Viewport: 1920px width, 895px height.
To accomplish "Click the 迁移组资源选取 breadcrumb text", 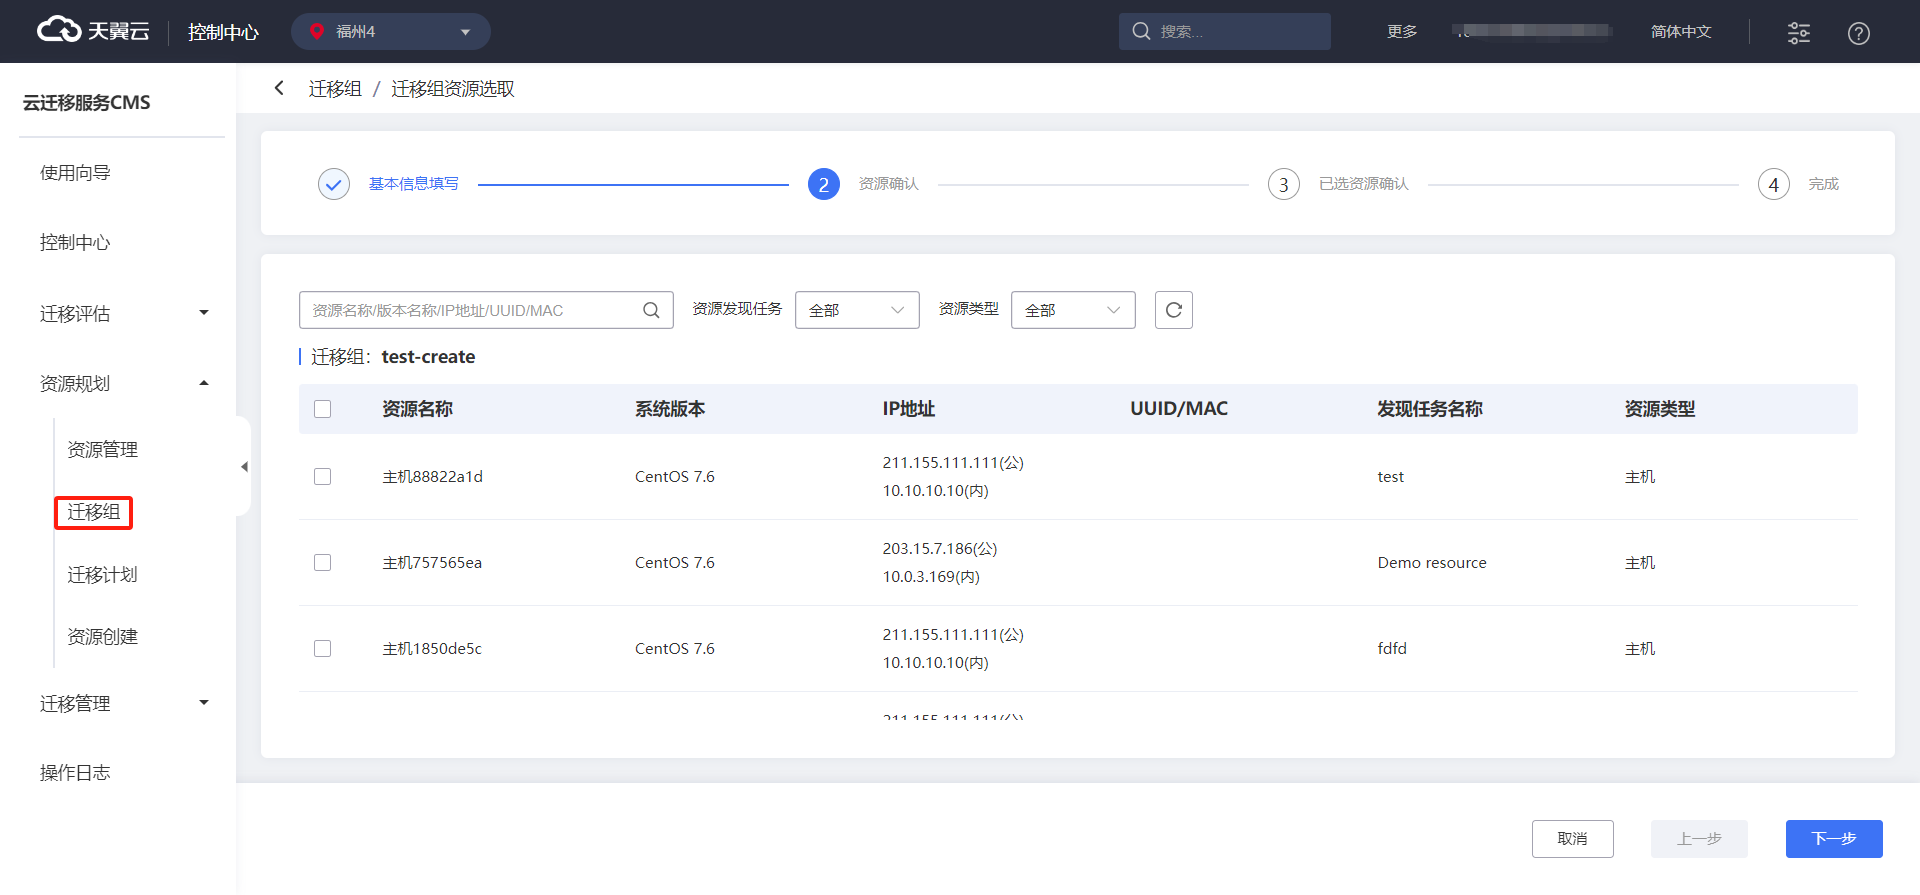I will click(x=453, y=89).
